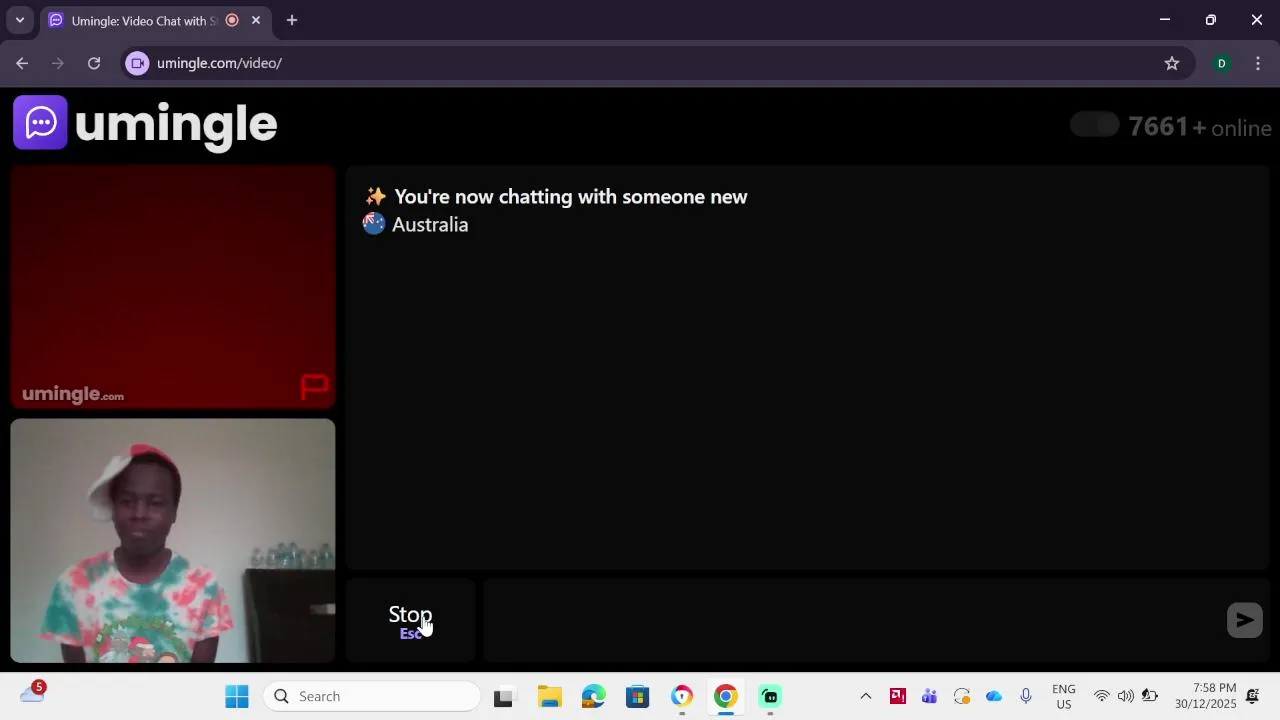Click the microphone tray icon
Viewport: 1280px width, 720px height.
1026,696
